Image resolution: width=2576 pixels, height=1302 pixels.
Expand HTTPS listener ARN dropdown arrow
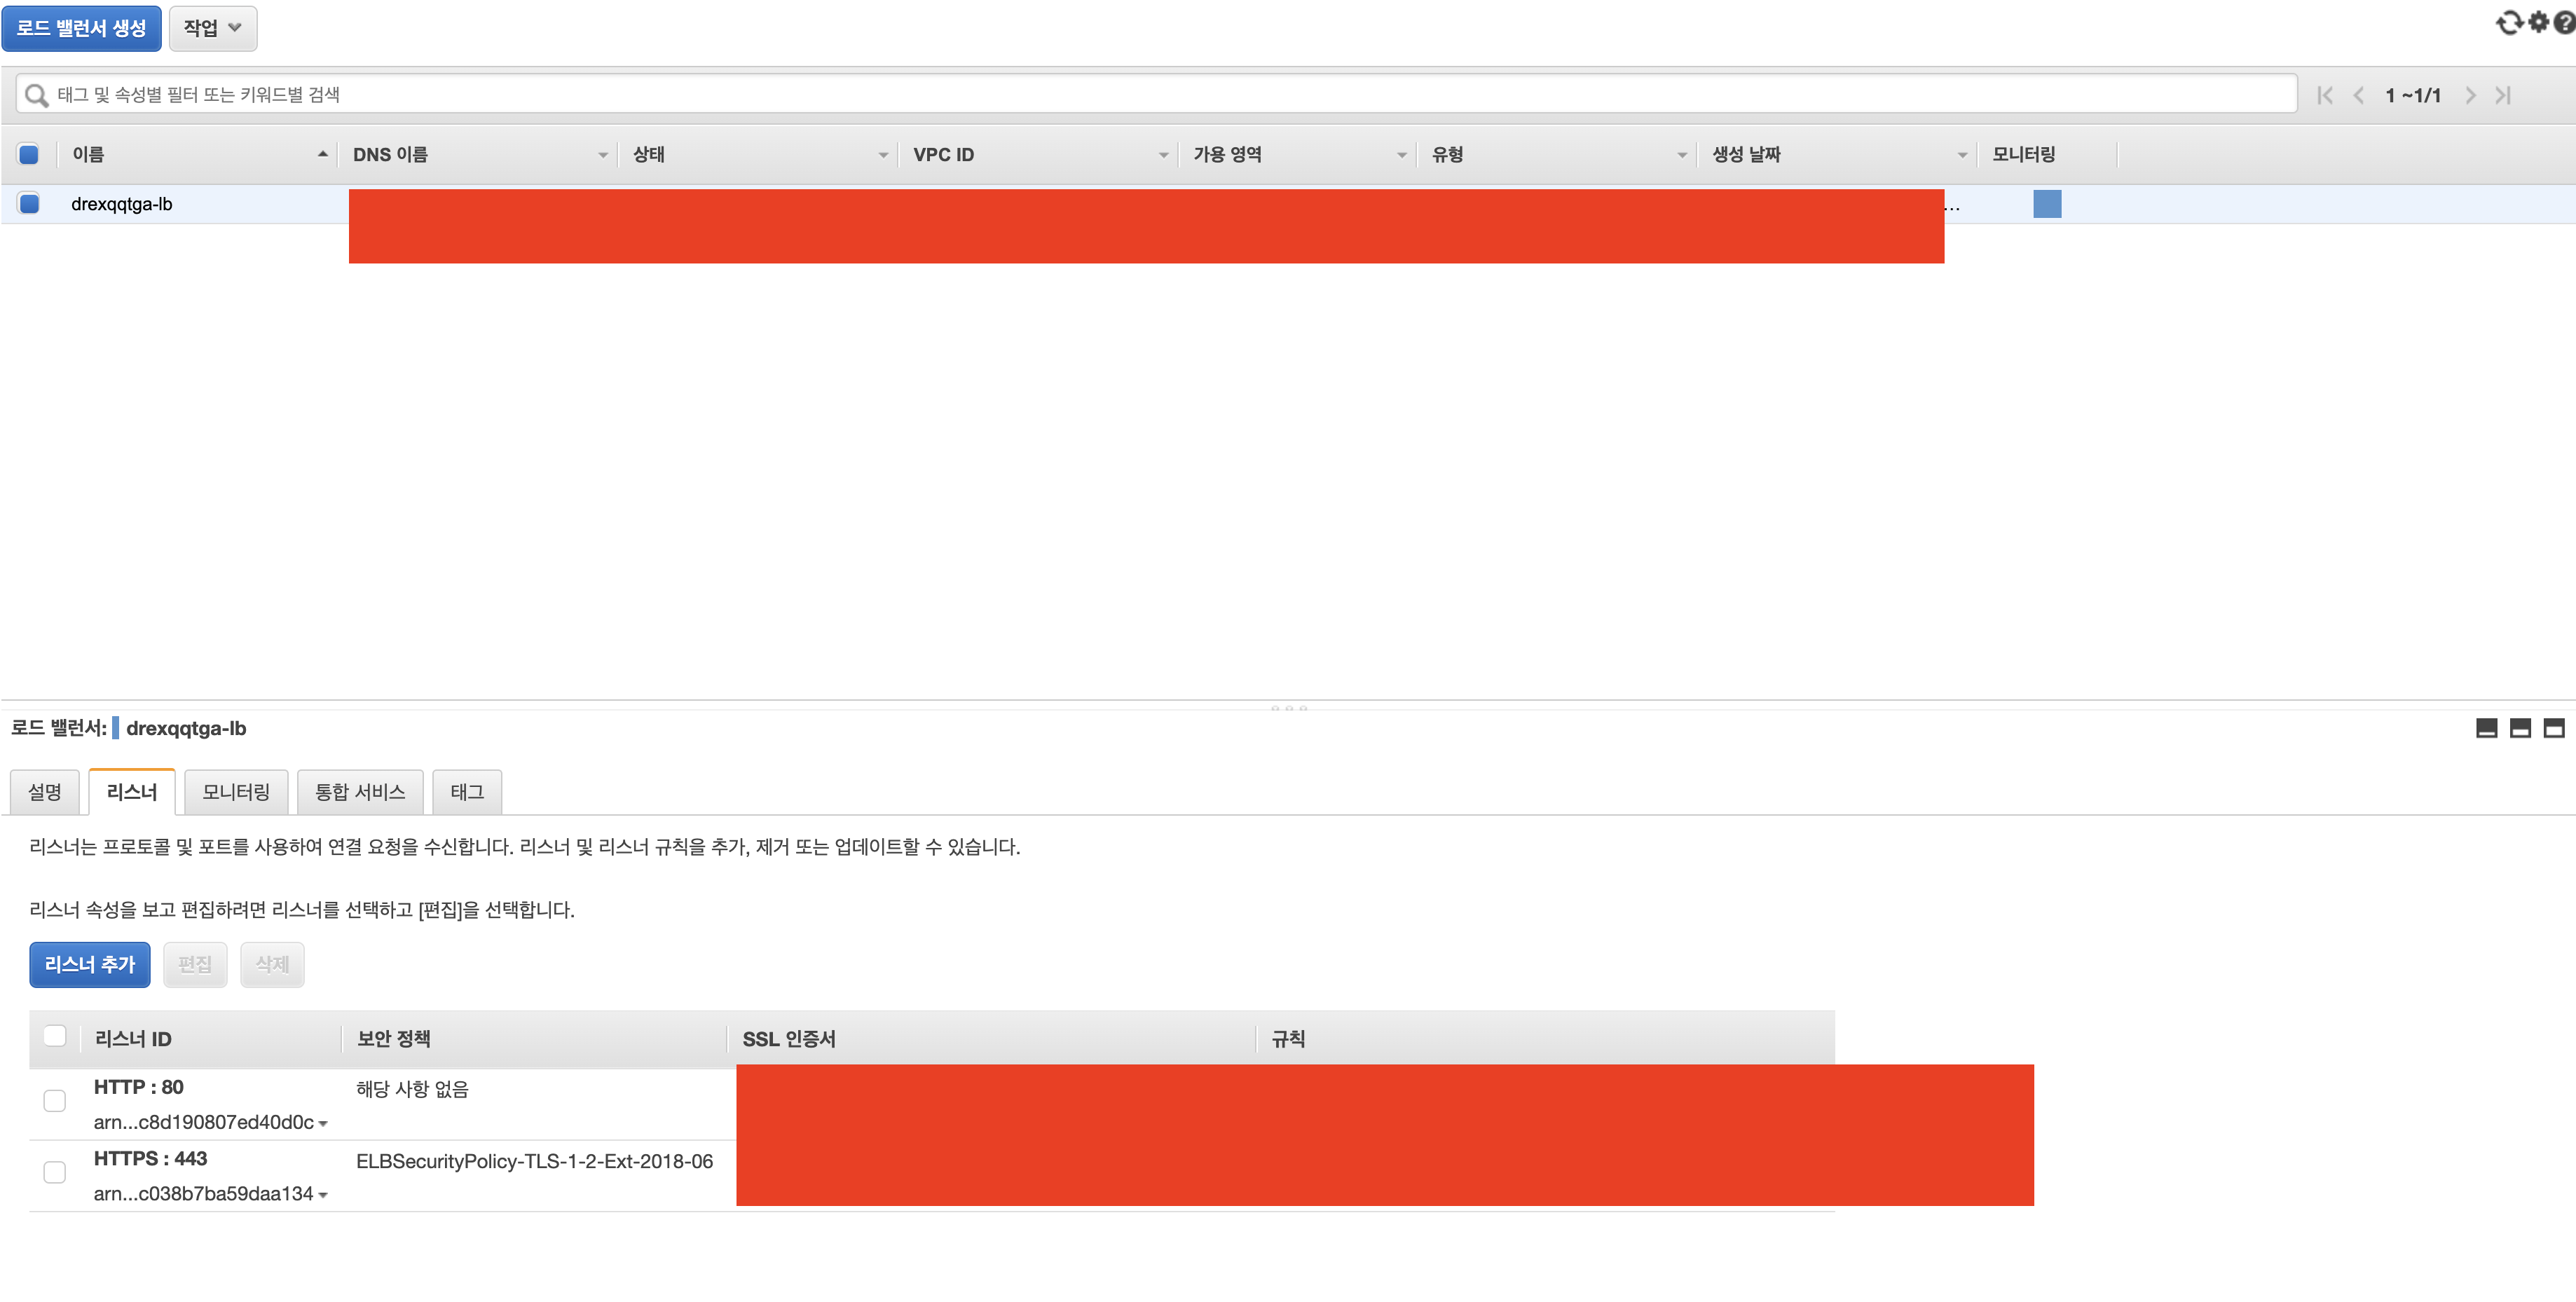(323, 1195)
